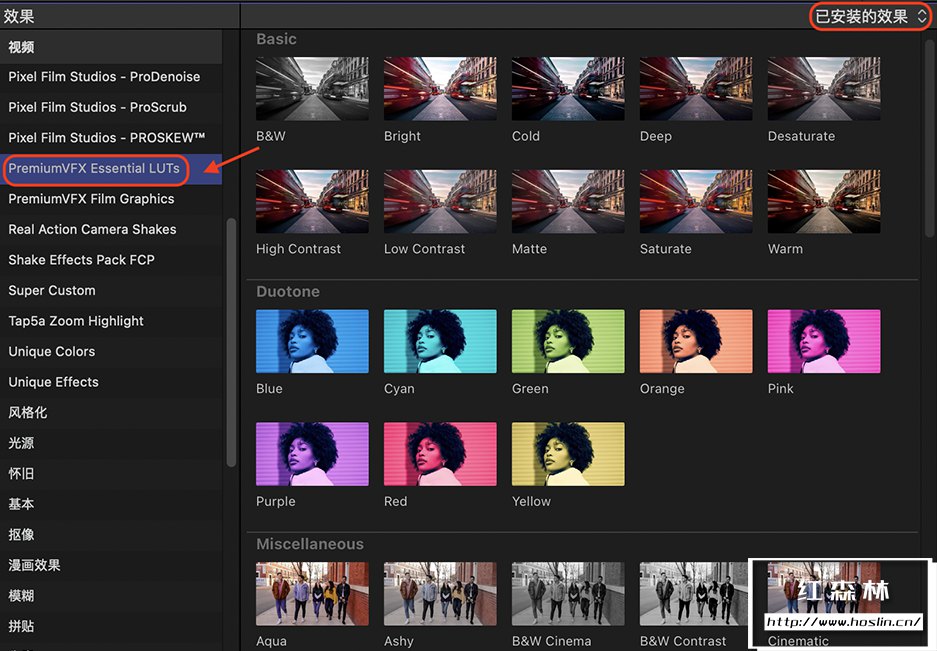
Task: Click the B&W effect thumbnail
Action: click(x=312, y=89)
